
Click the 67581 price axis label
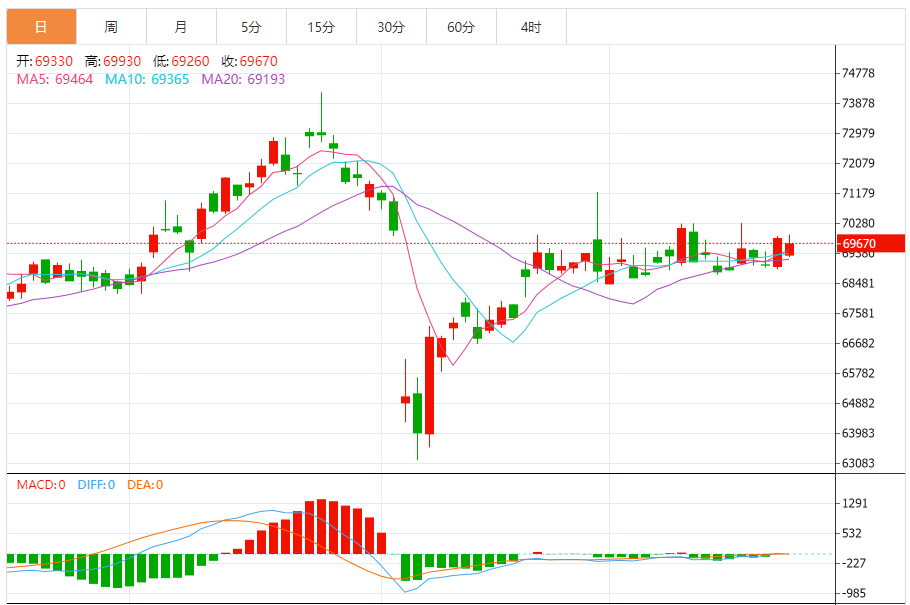coord(858,314)
